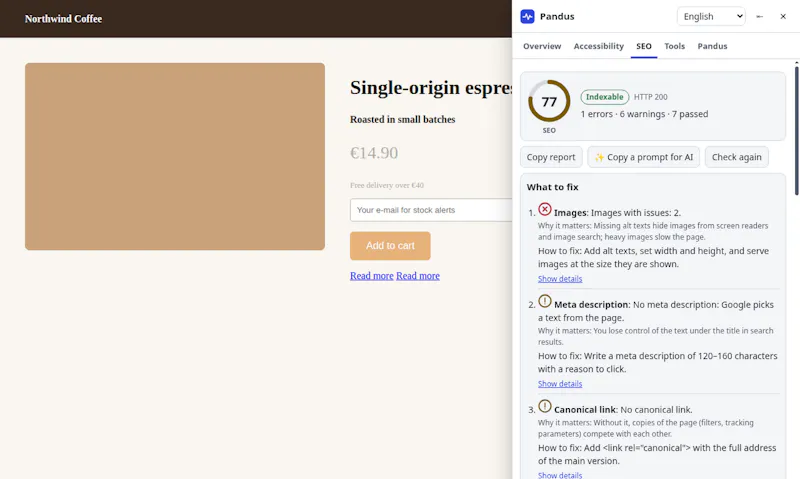Click the red error icon beside Images
Viewport: 800px width, 479px height.
(545, 209)
